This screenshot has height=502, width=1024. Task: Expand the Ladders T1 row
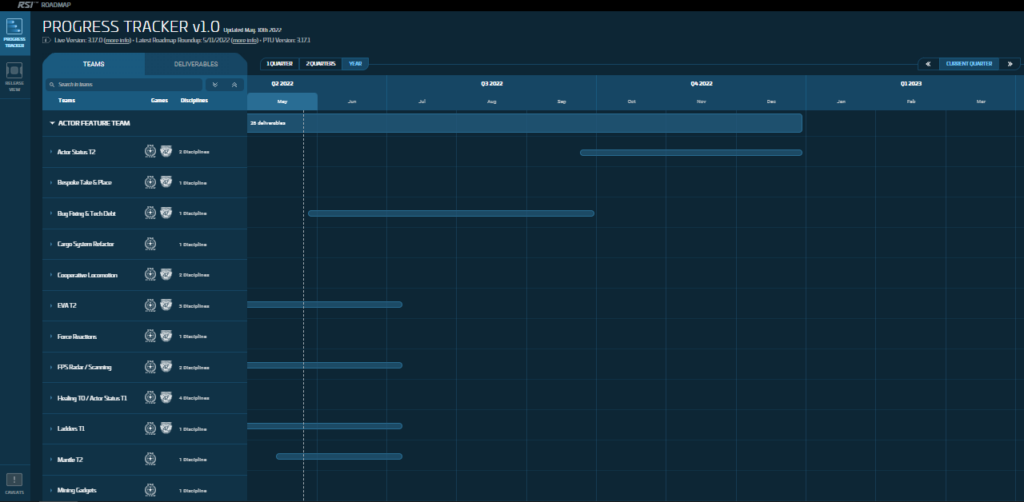[x=51, y=429]
